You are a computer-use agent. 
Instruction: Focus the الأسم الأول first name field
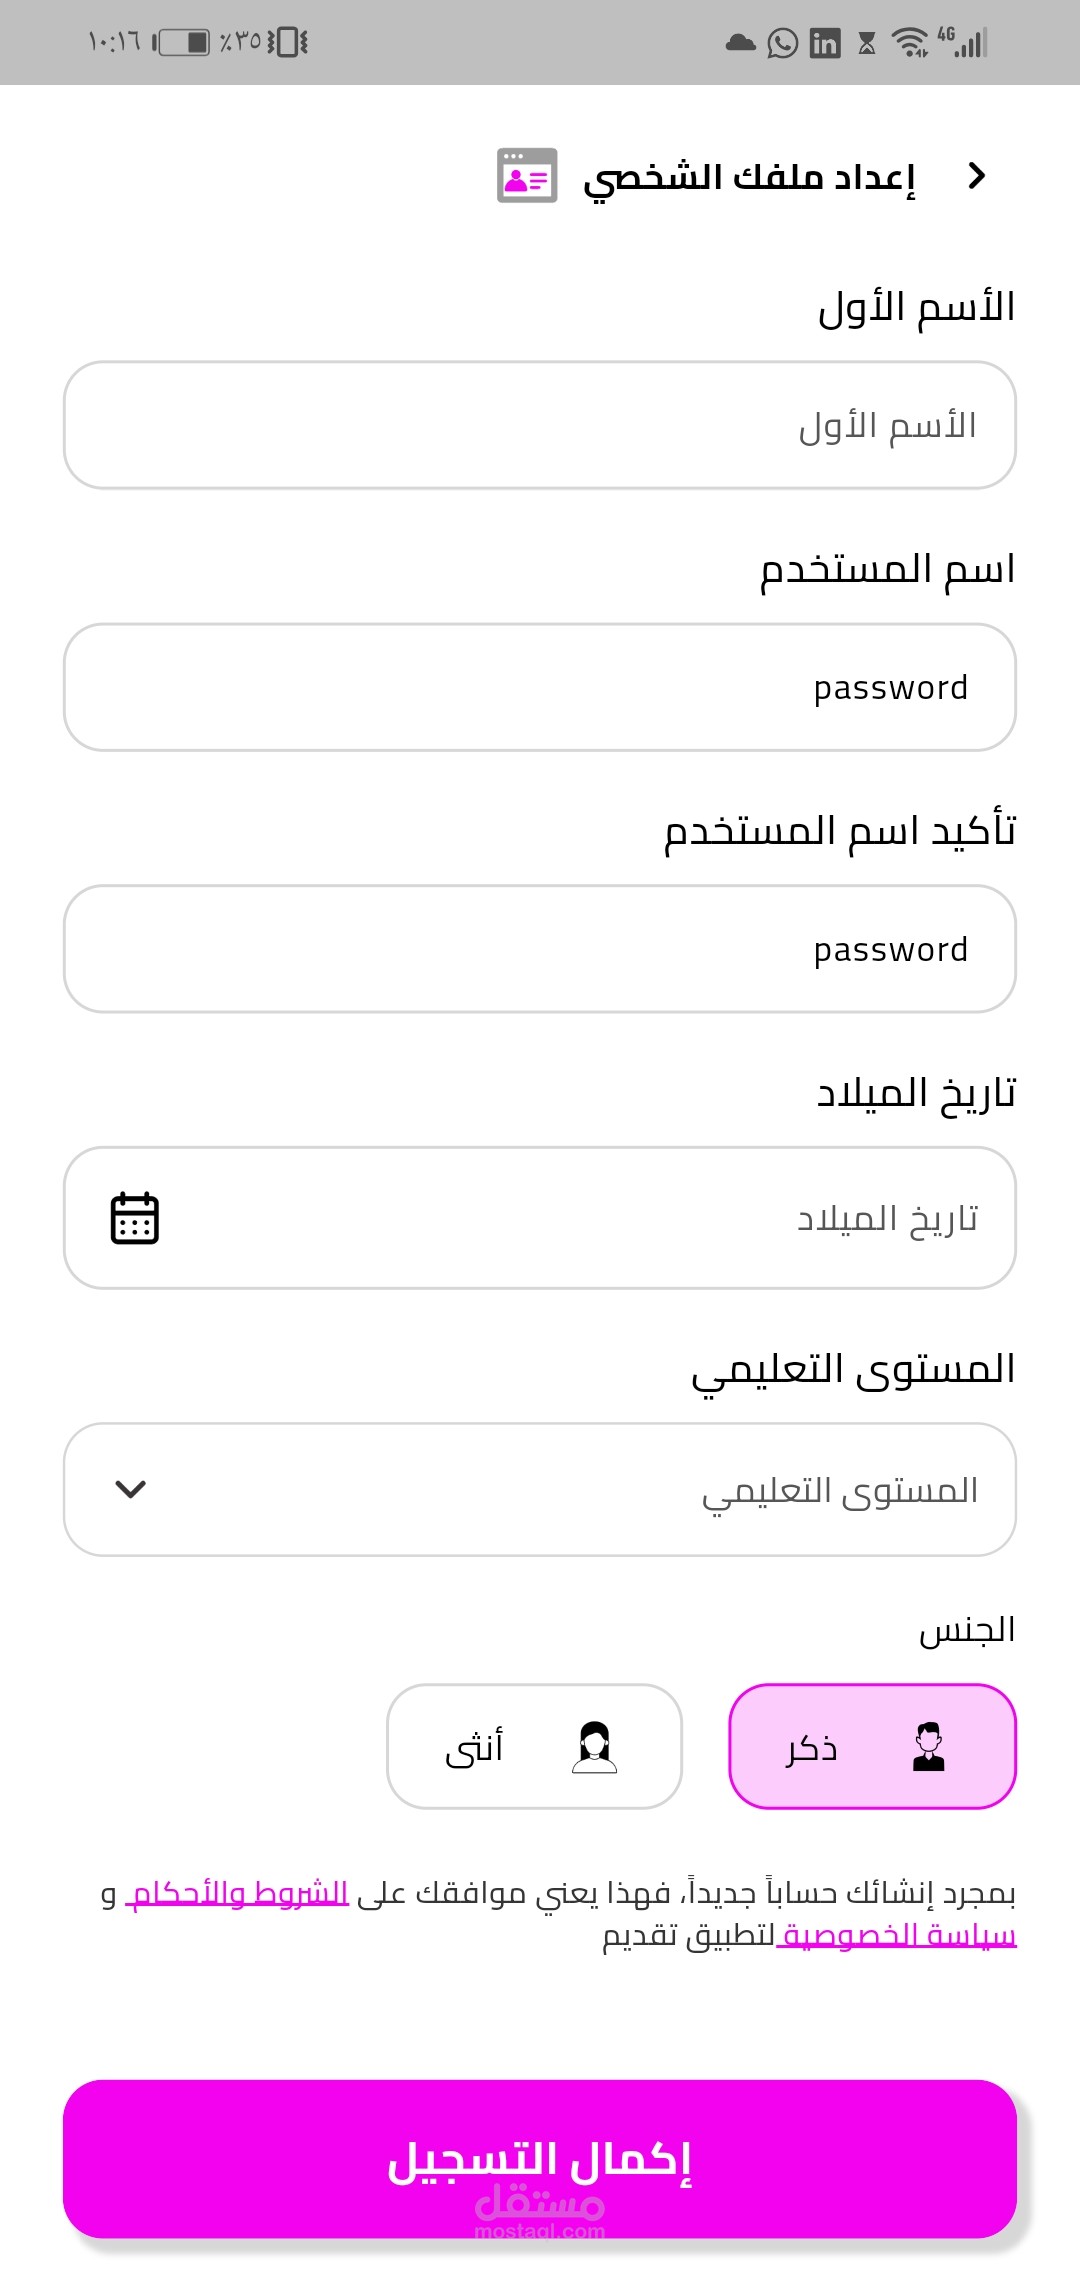click(x=540, y=425)
